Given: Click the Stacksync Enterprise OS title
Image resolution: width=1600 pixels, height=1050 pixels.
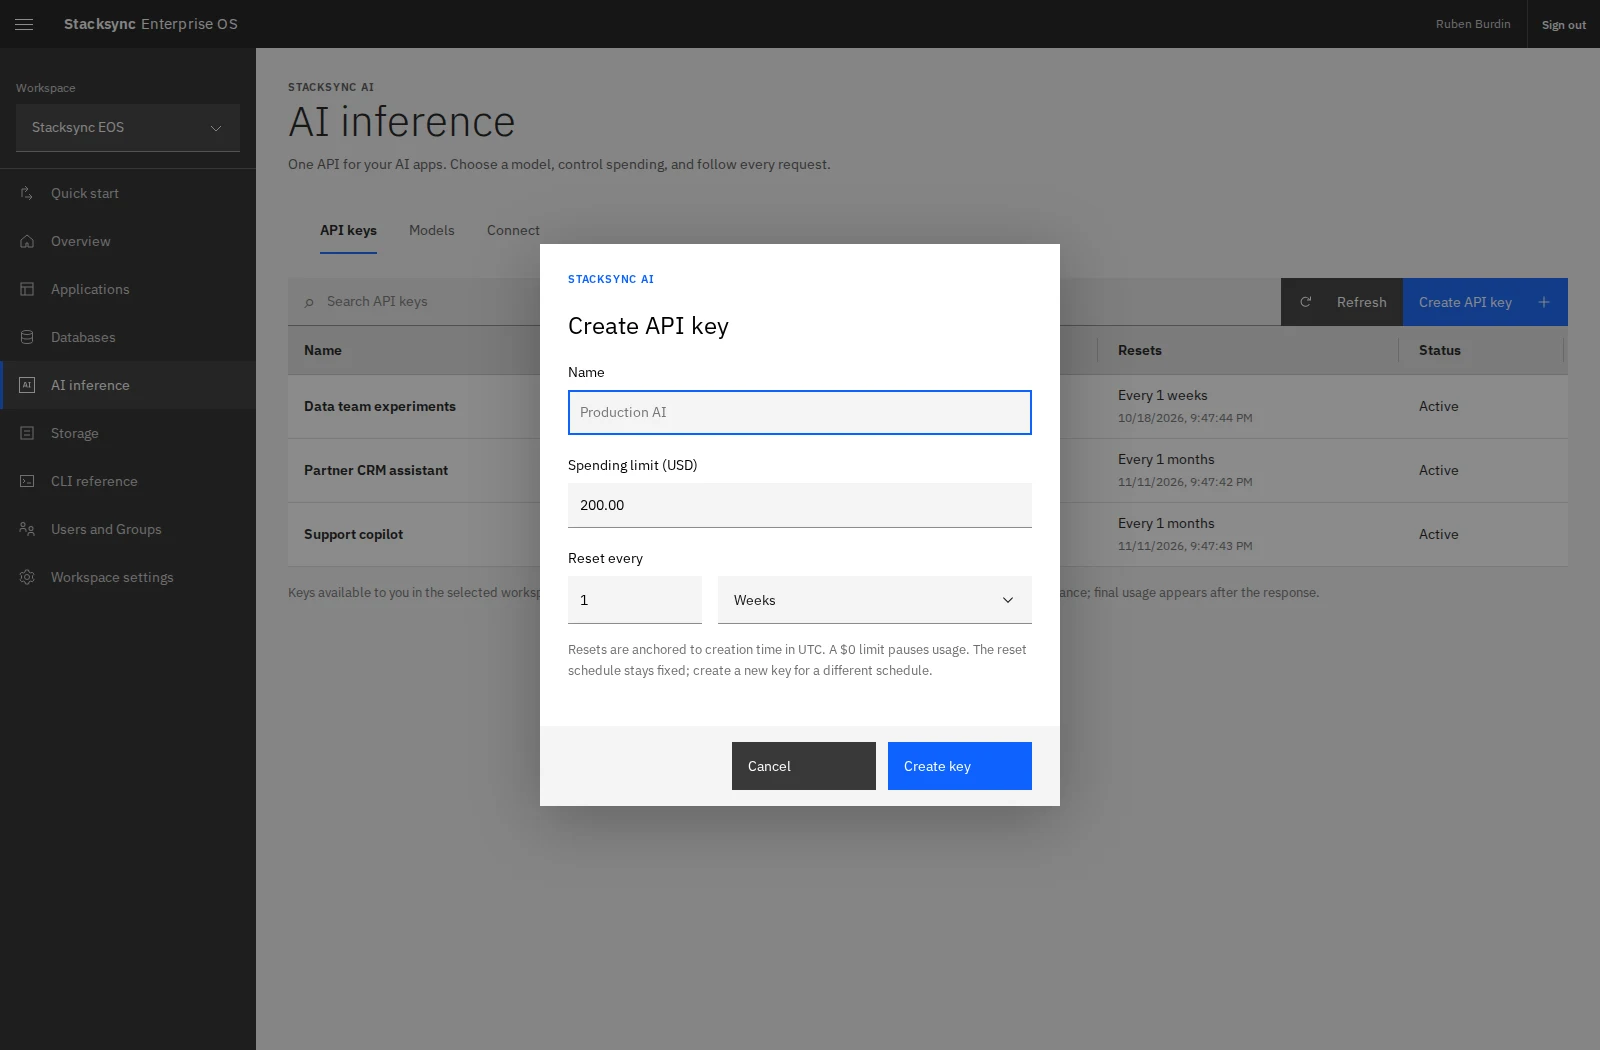Looking at the screenshot, I should (151, 24).
